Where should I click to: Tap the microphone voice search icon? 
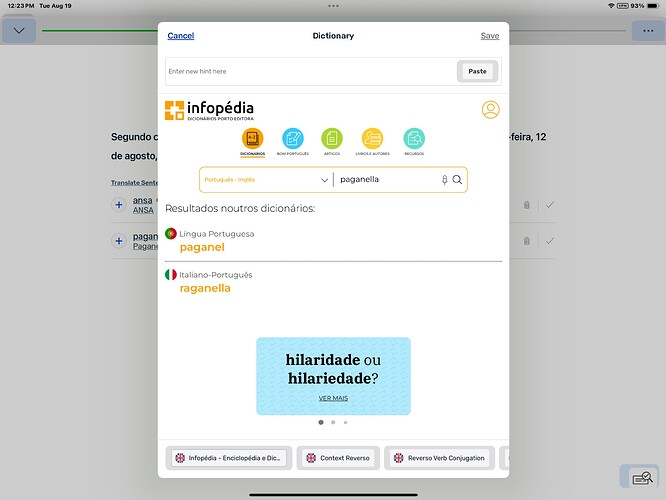click(444, 180)
